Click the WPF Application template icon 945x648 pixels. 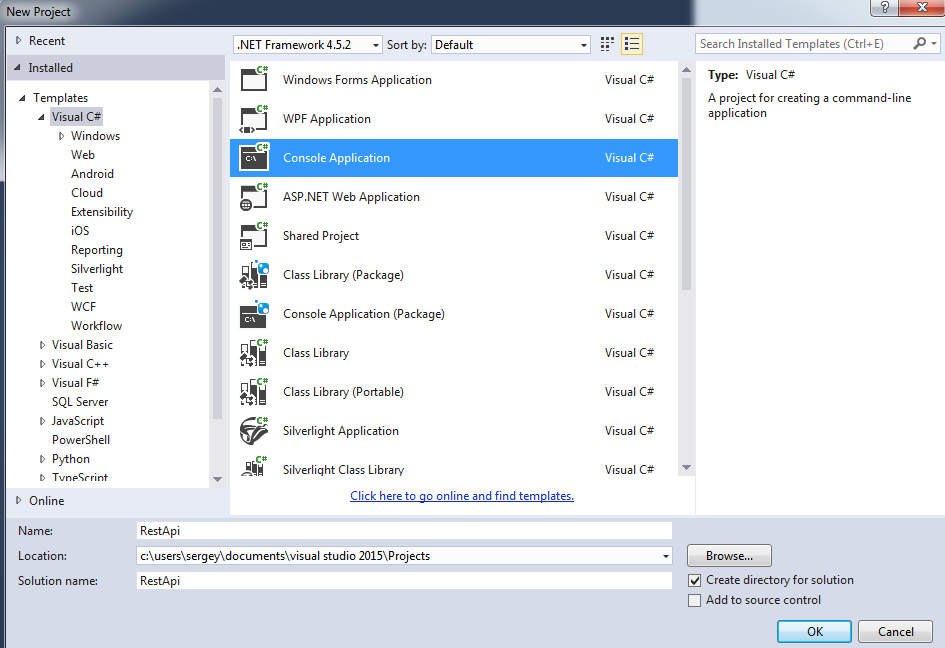pyautogui.click(x=254, y=119)
